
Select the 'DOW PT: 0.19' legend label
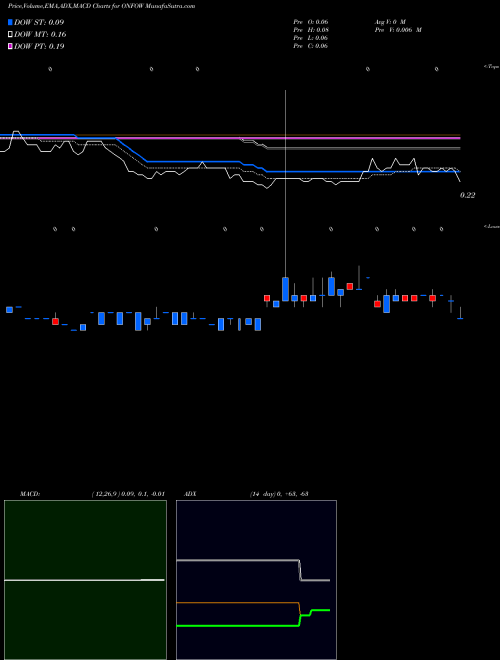[x=39, y=47]
